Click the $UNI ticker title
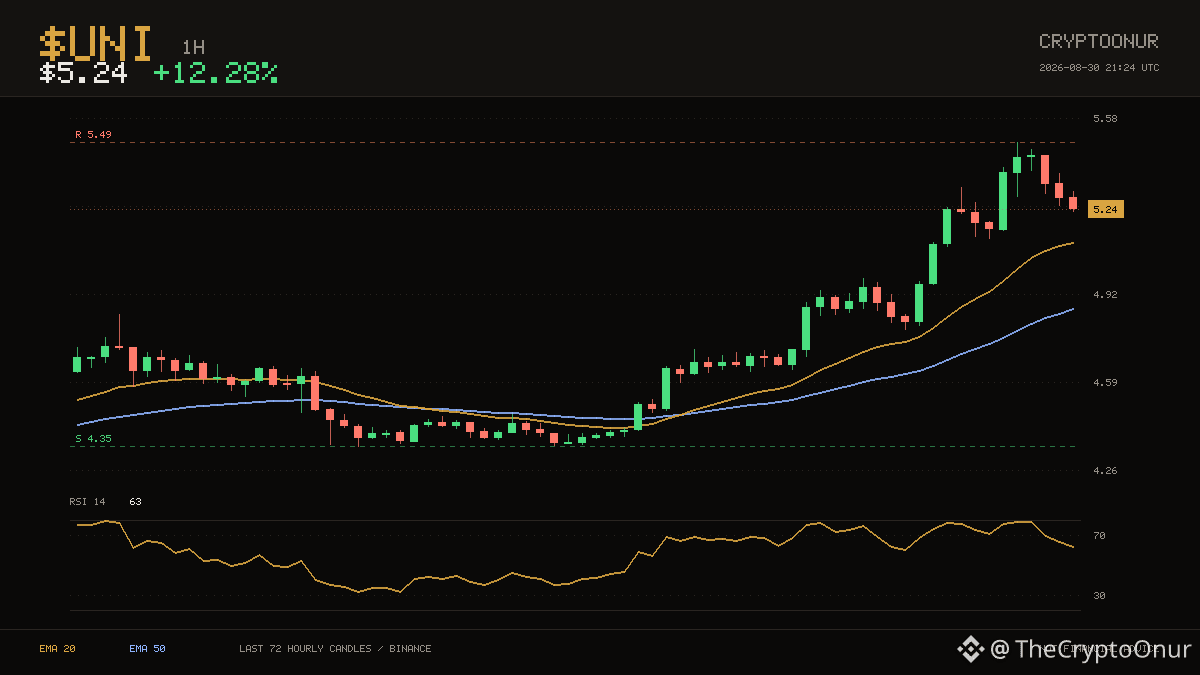The image size is (1200, 675). [96, 44]
